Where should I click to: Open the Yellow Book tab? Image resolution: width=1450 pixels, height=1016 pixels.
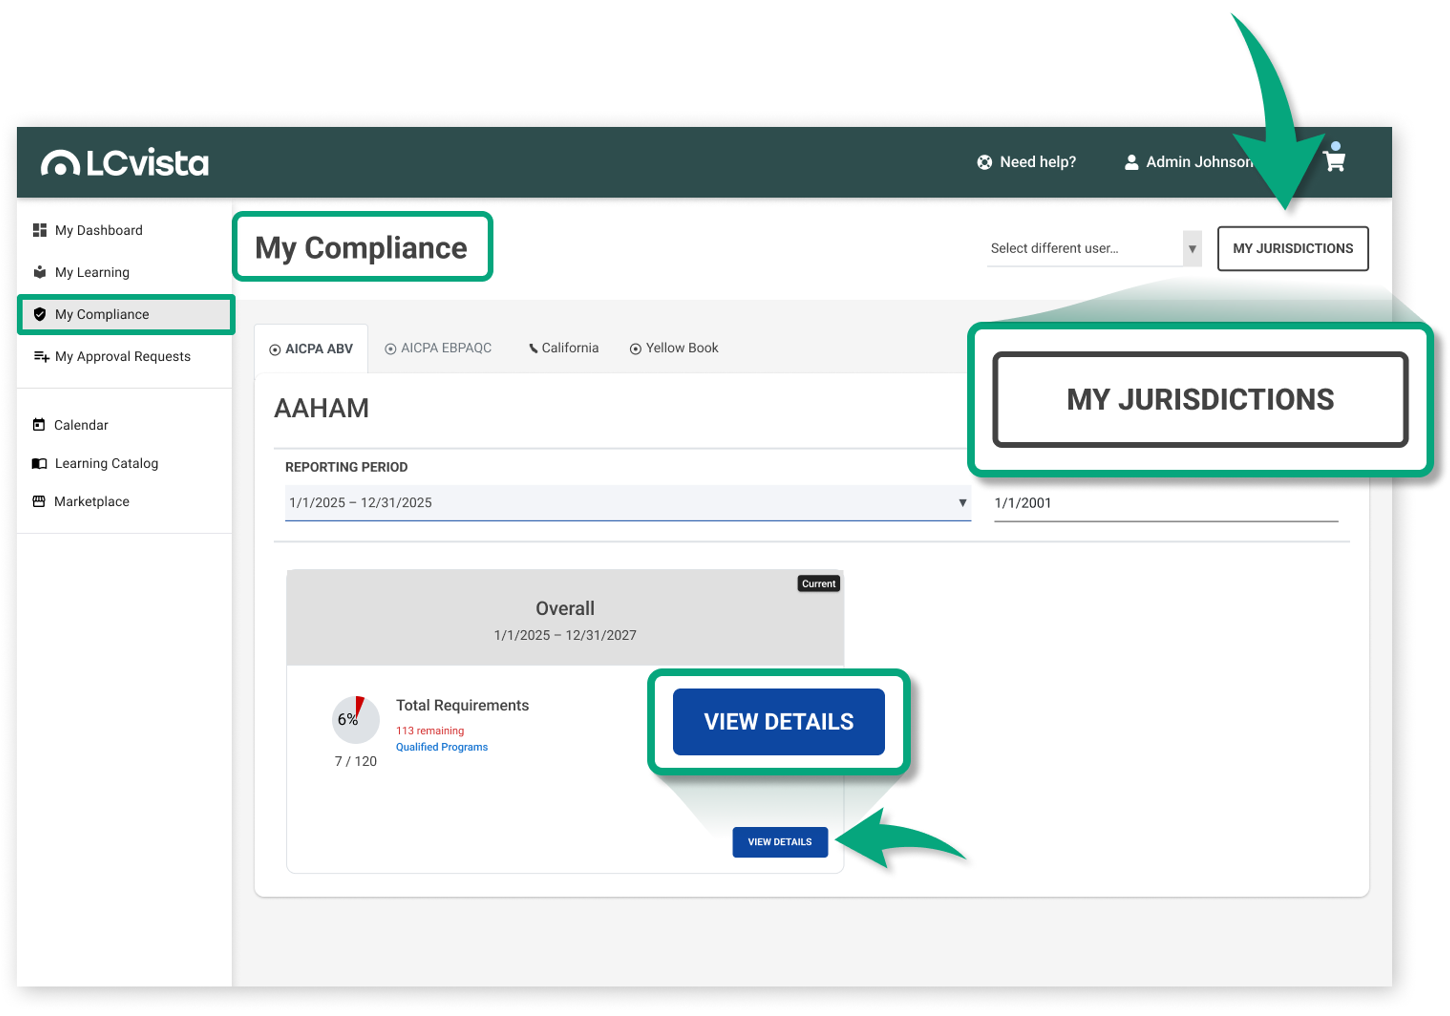(674, 349)
